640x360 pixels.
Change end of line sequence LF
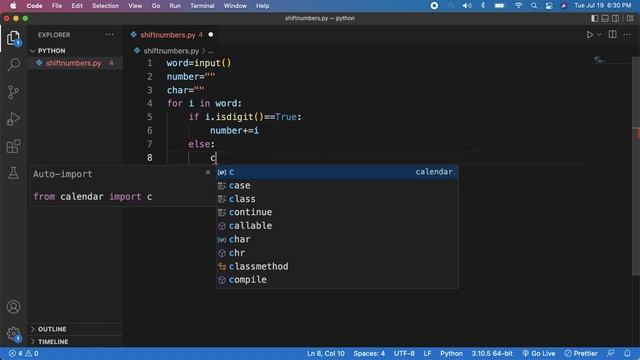(x=427, y=353)
